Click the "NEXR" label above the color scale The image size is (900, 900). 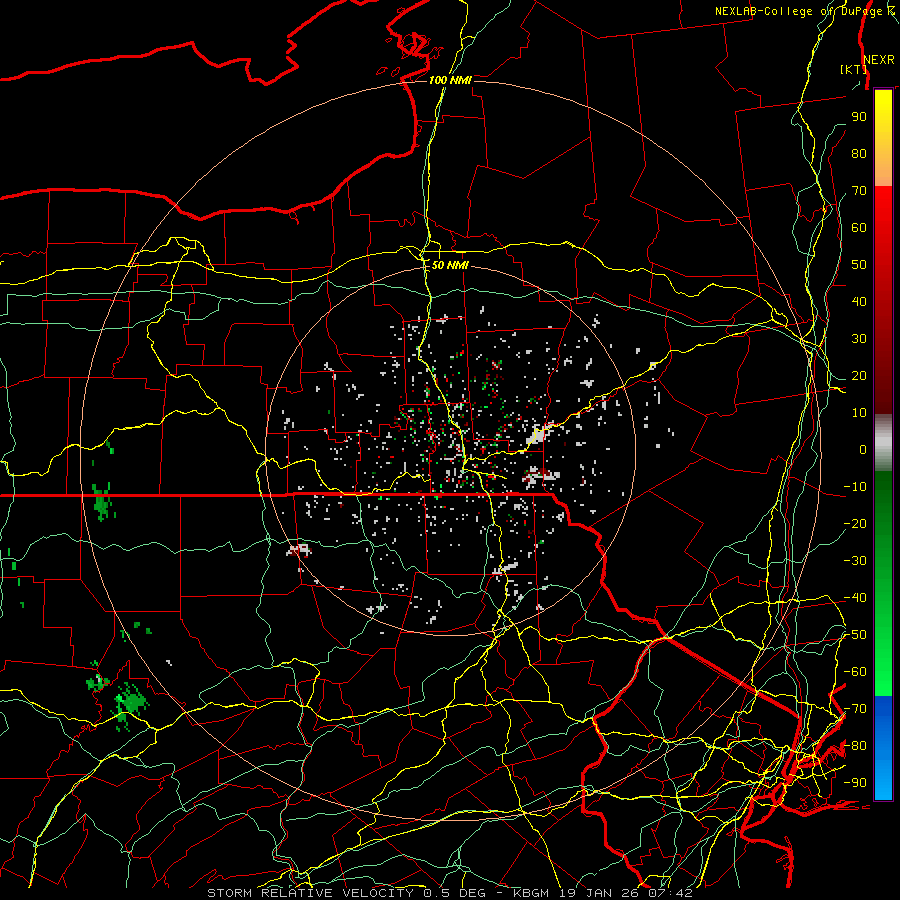click(x=879, y=60)
